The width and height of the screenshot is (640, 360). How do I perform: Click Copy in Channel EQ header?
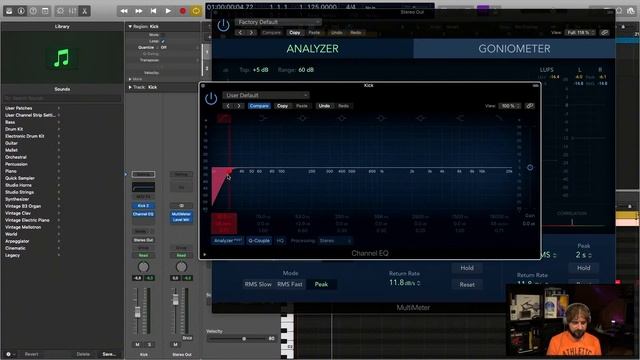tap(282, 106)
